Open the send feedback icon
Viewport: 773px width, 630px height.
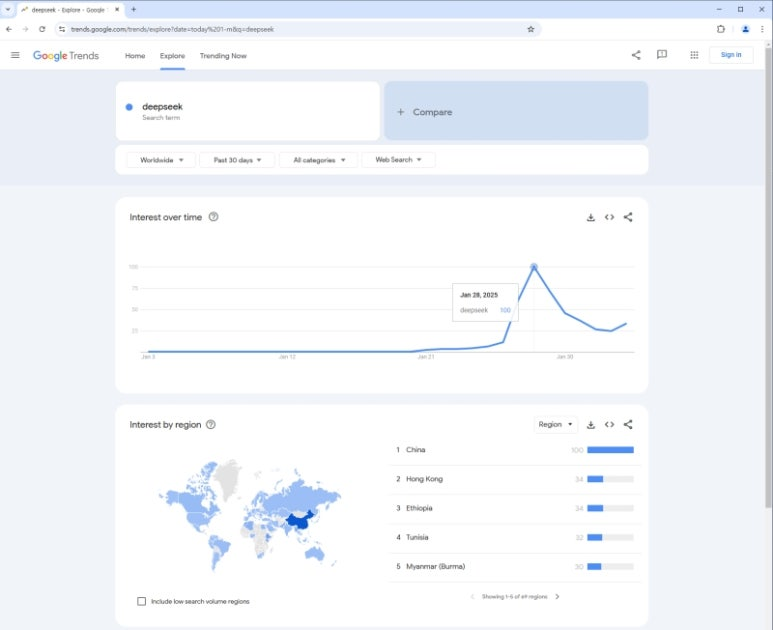662,55
